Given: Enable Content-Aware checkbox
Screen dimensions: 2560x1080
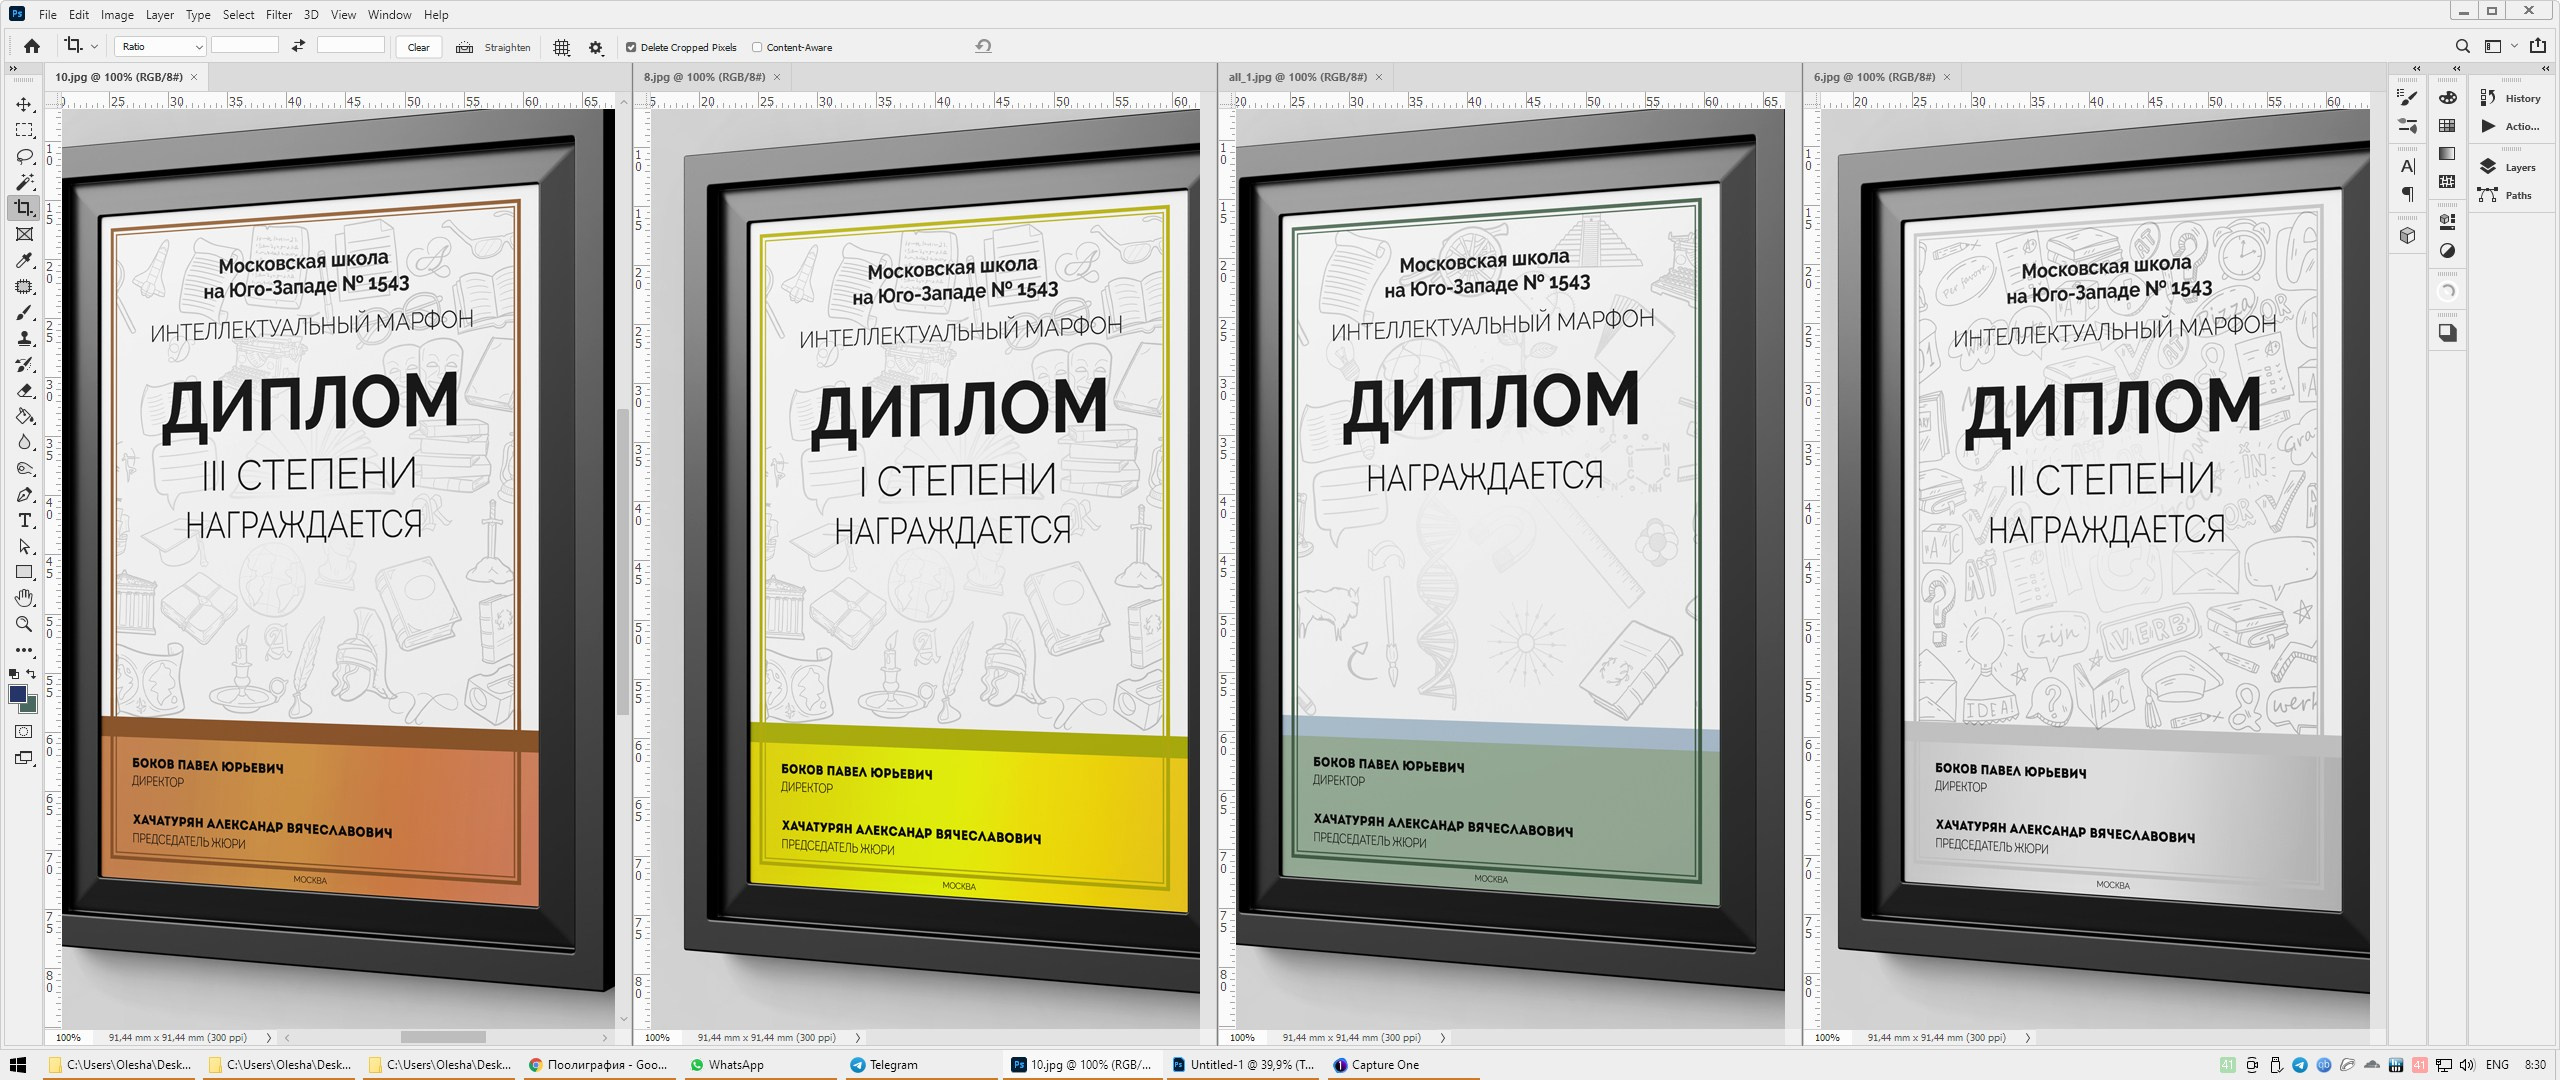Looking at the screenshot, I should click(x=757, y=47).
